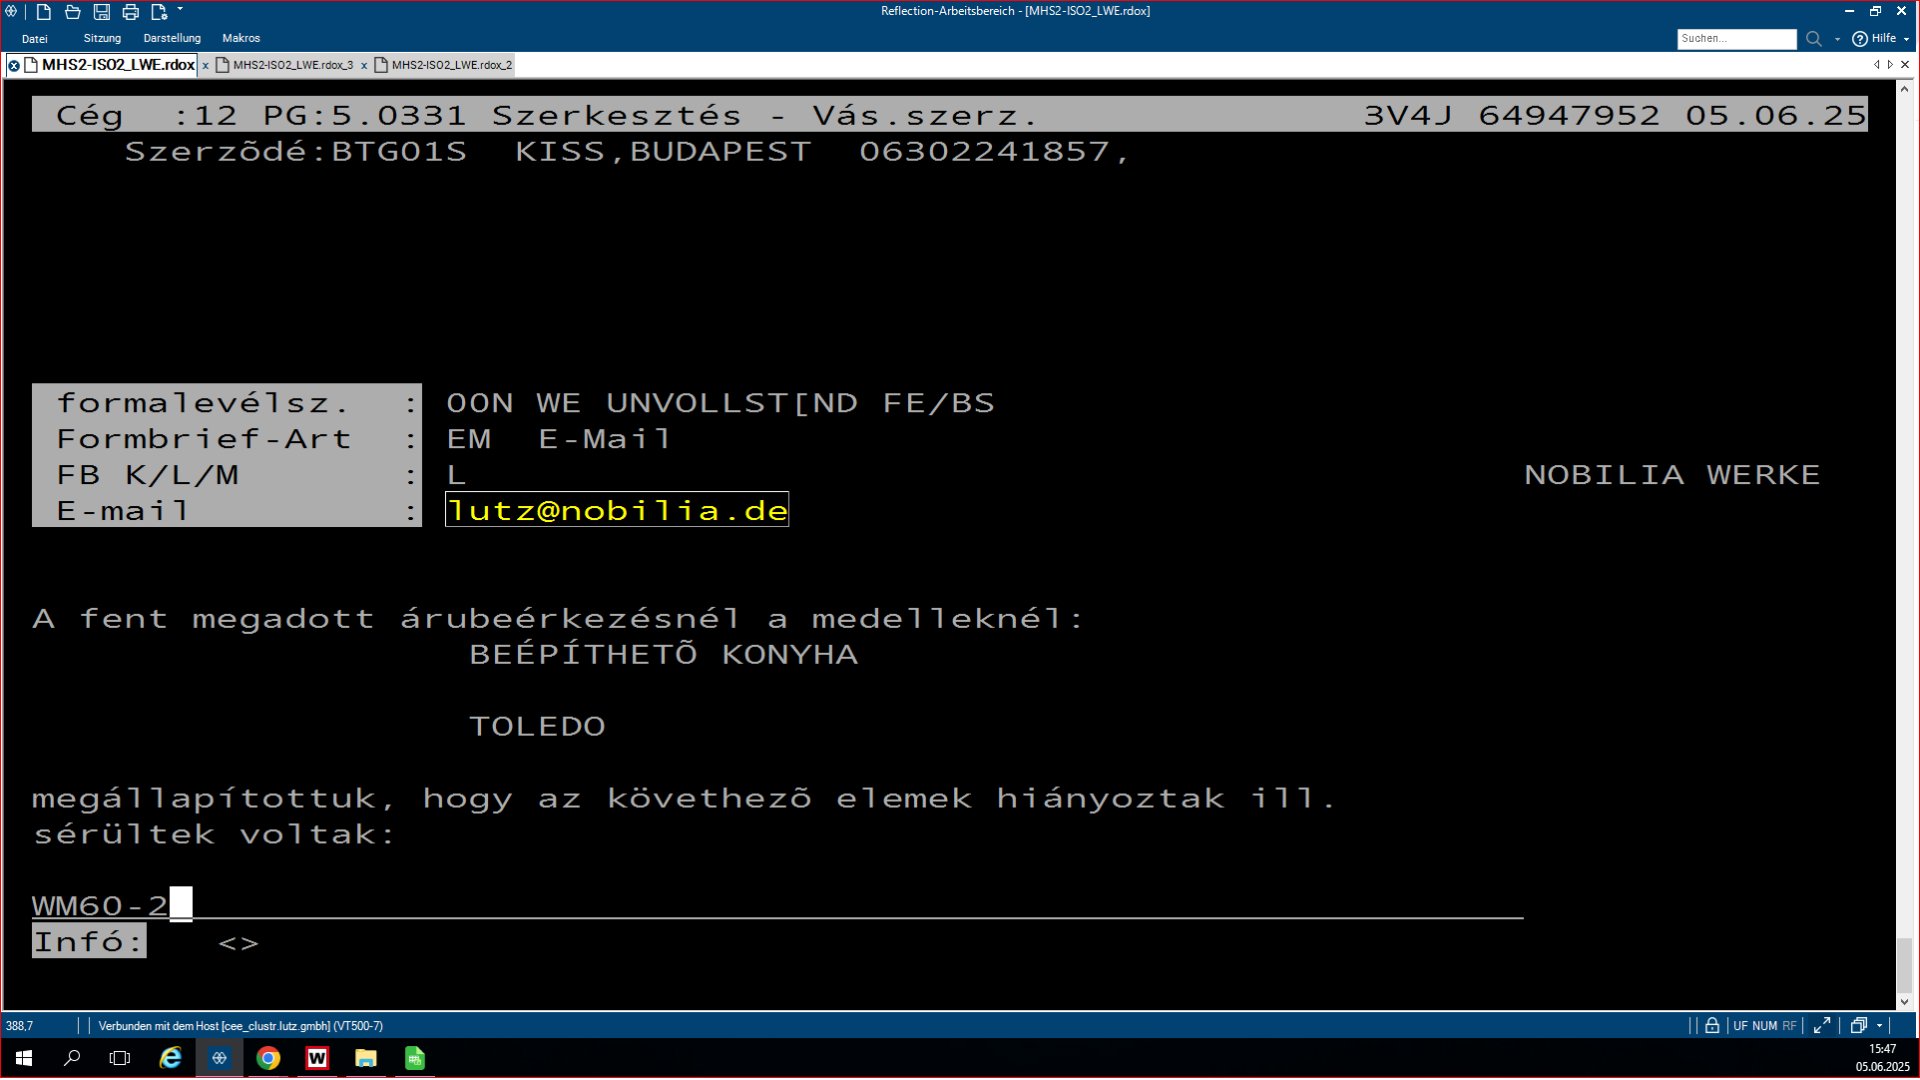This screenshot has width=1920, height=1080.
Task: Click the New Document icon
Action: [44, 12]
